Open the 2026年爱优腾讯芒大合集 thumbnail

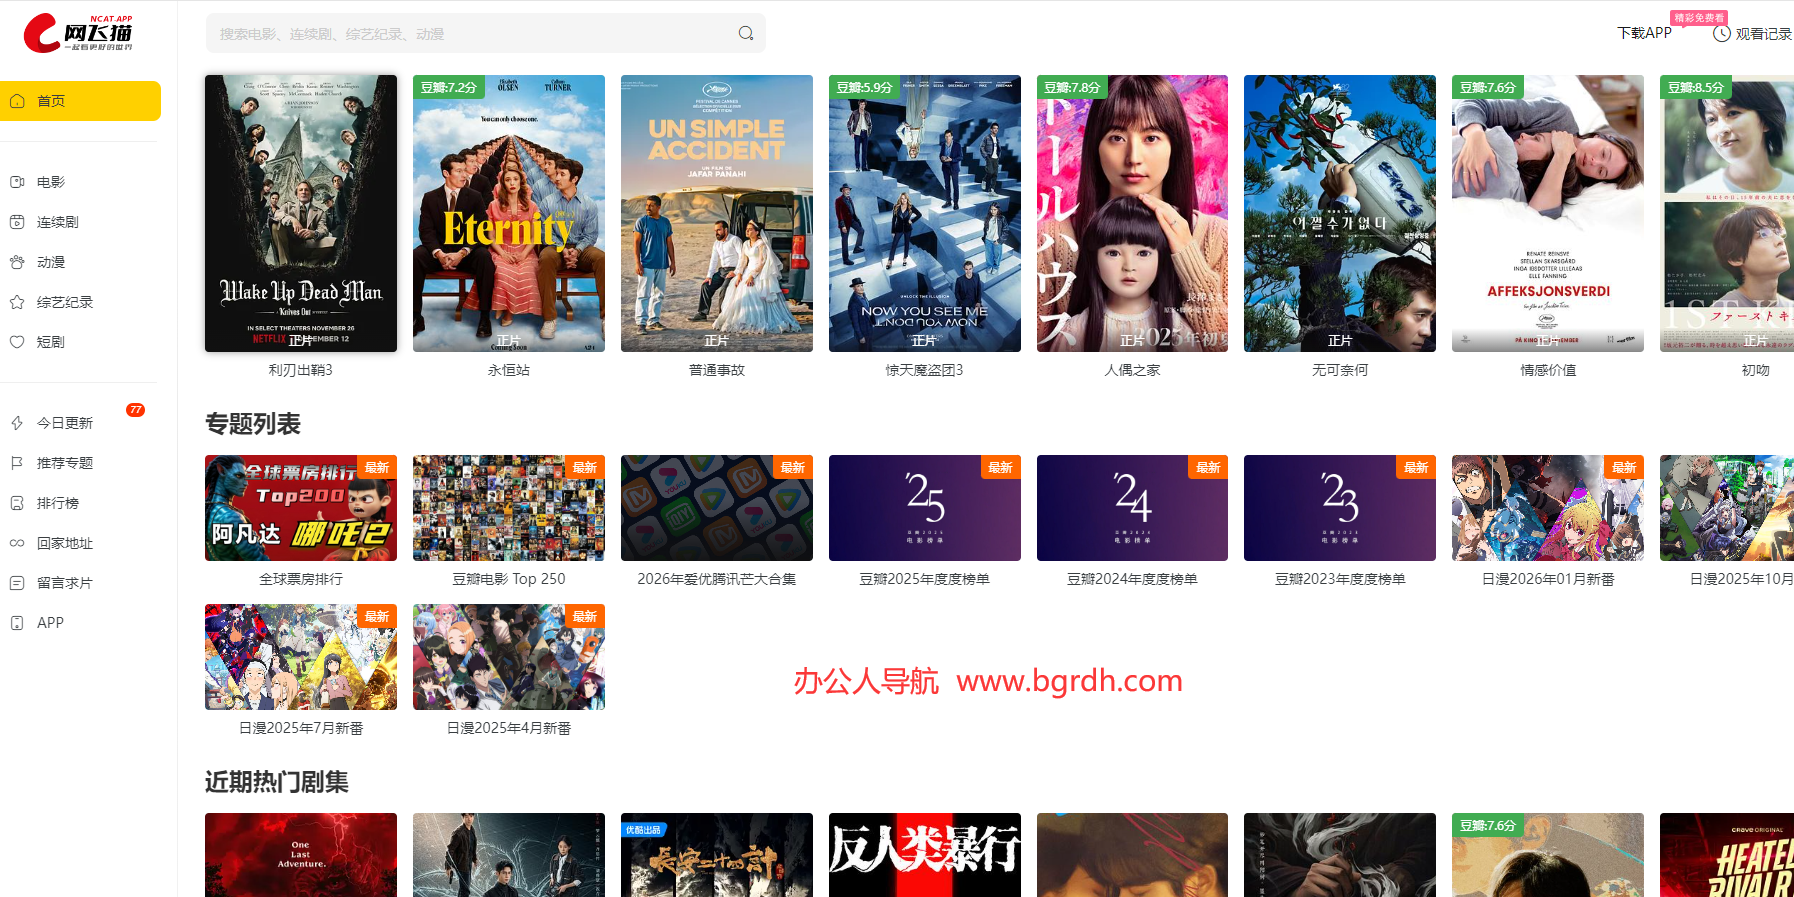tap(717, 508)
